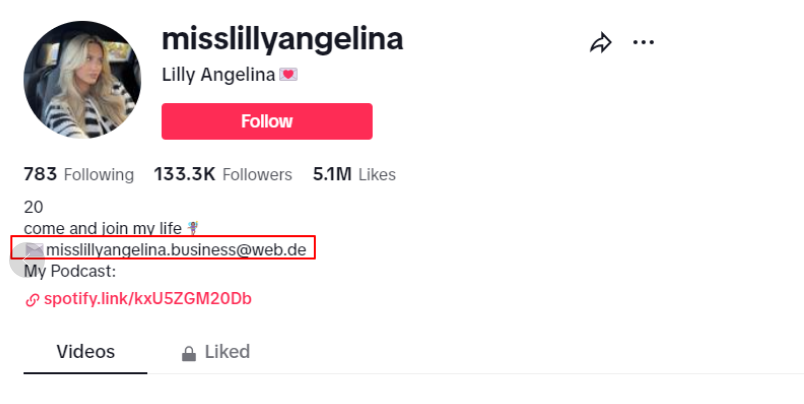The width and height of the screenshot is (804, 404).
Task: Click the 'My Podcast:' bio line
Action: click(x=70, y=271)
